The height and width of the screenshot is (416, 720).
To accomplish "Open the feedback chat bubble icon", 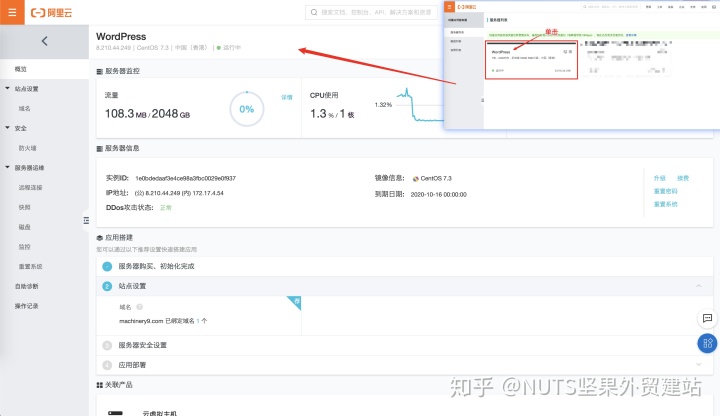I will (x=707, y=318).
